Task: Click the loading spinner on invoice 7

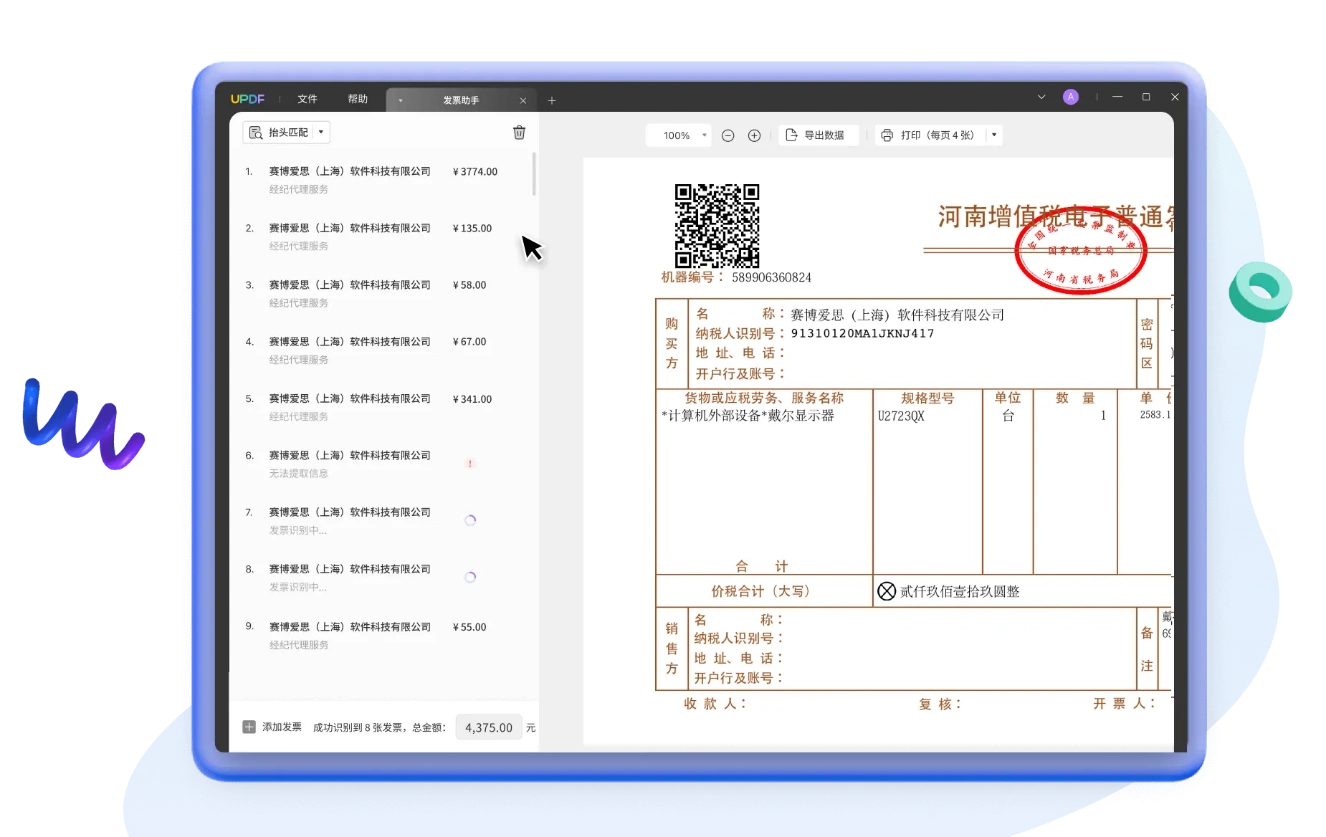Action: coord(470,520)
